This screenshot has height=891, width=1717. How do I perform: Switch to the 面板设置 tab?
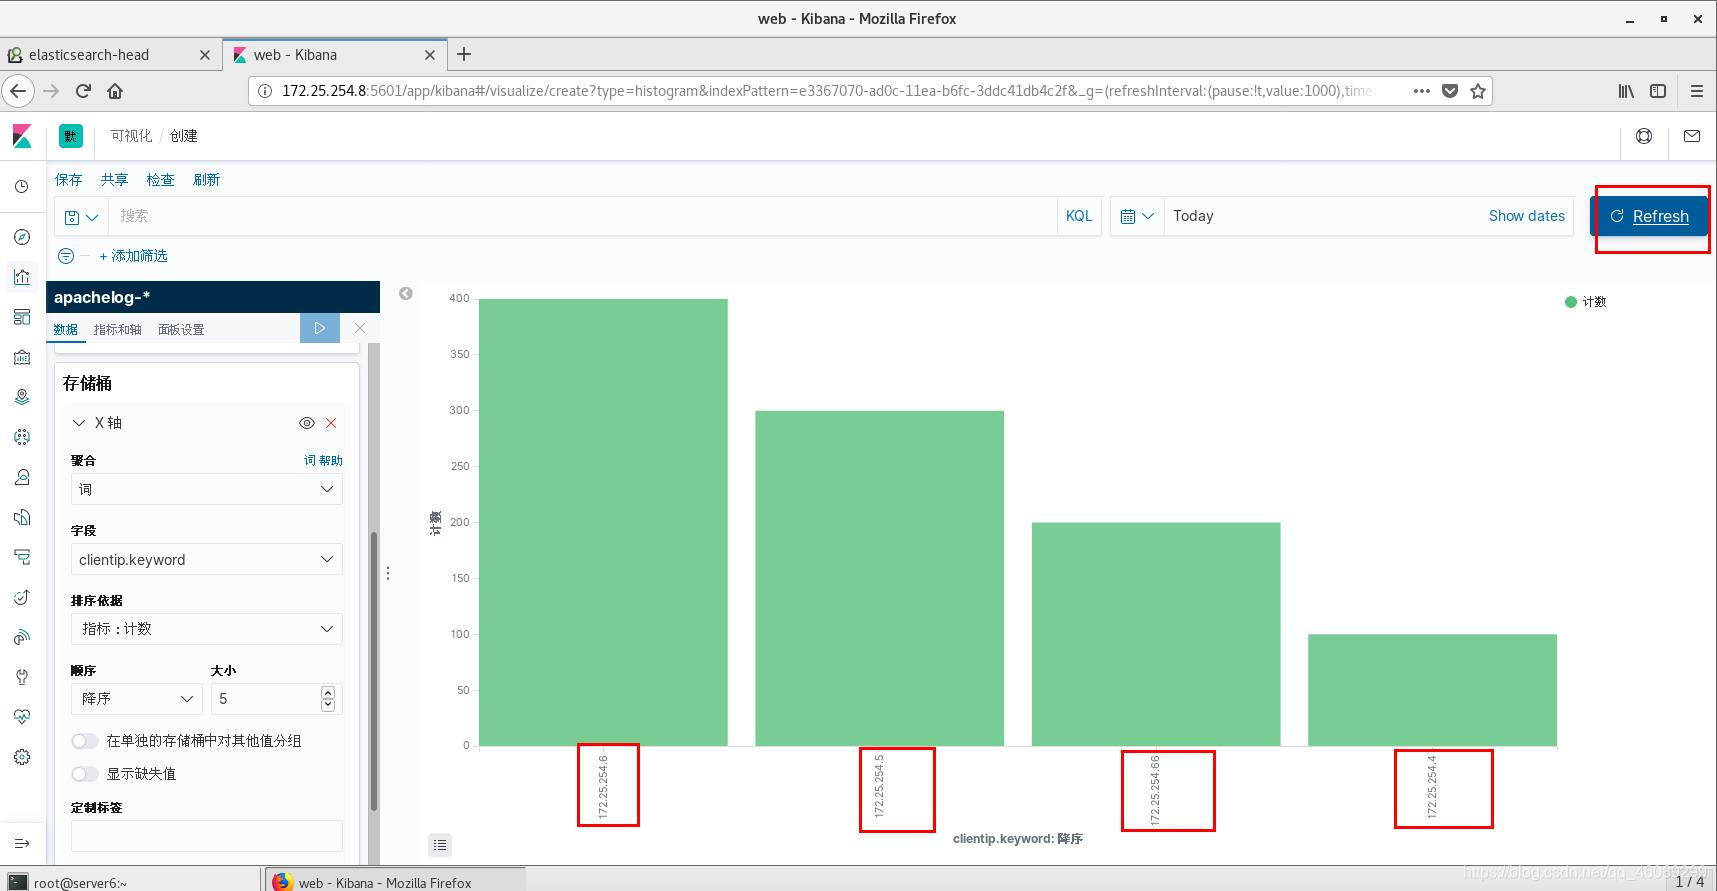click(181, 329)
